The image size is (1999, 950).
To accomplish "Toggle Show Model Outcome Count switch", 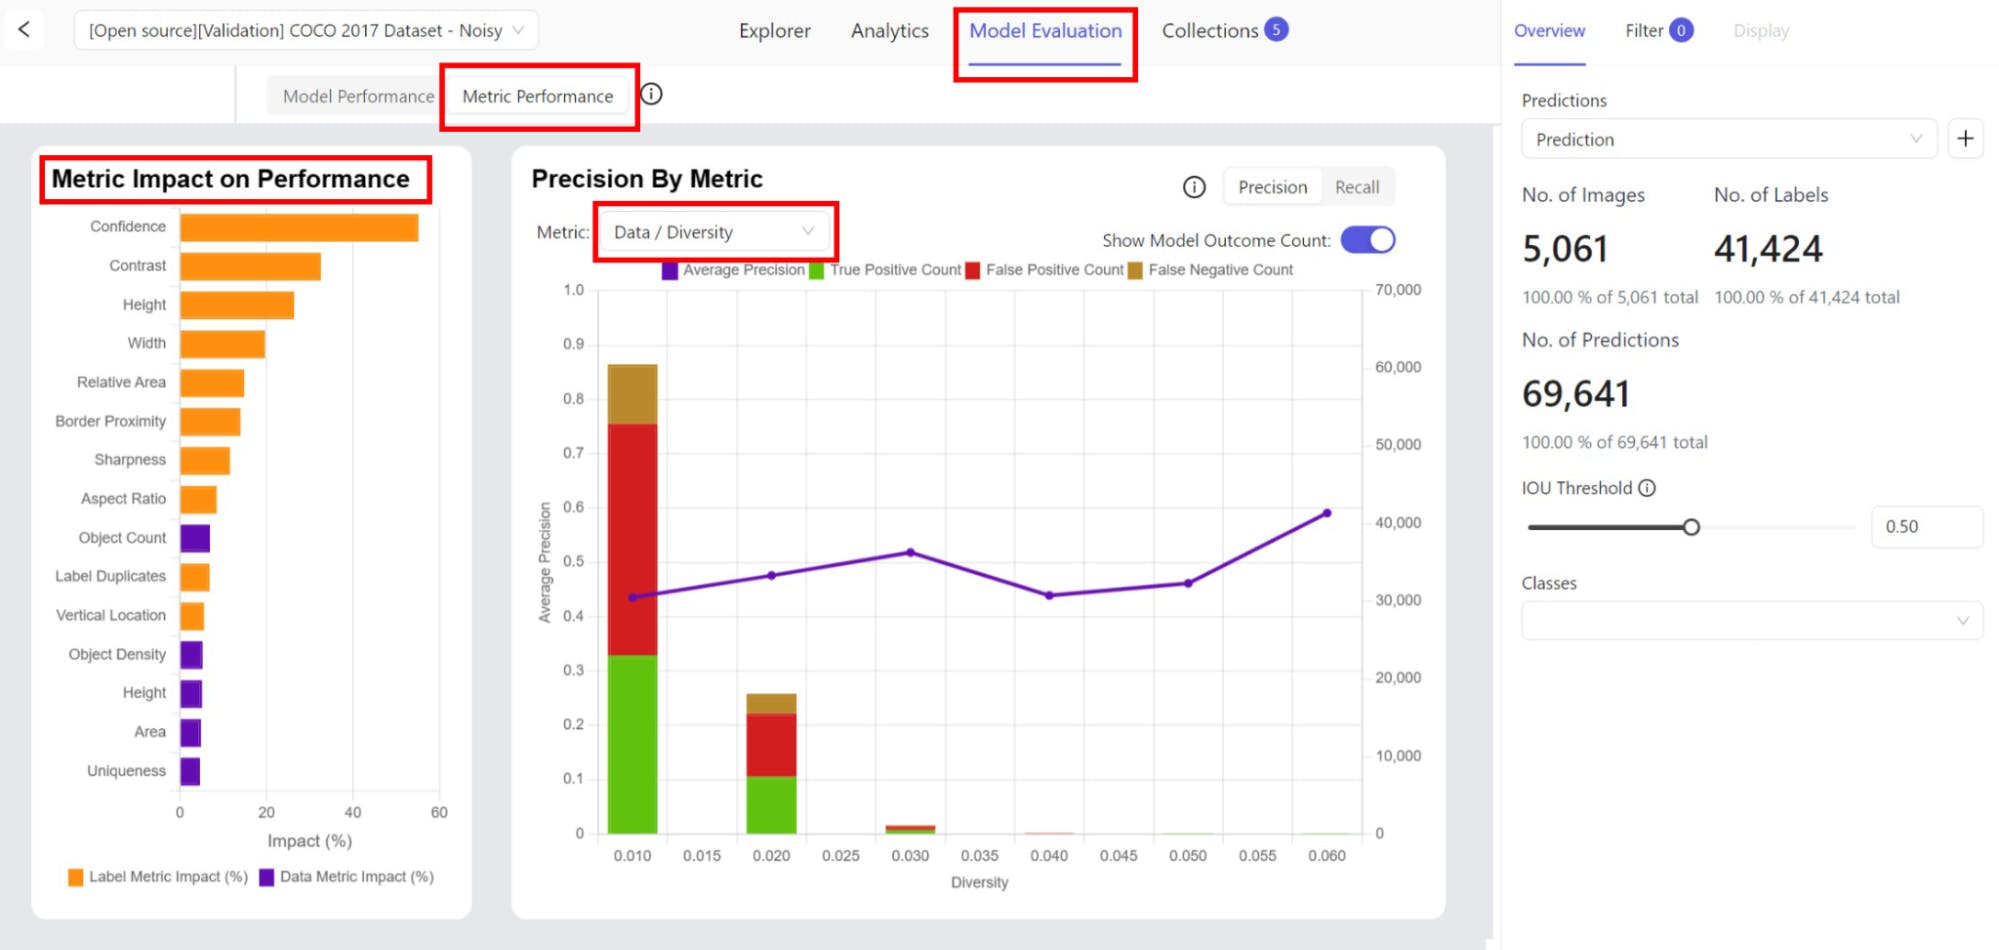I will (x=1367, y=240).
